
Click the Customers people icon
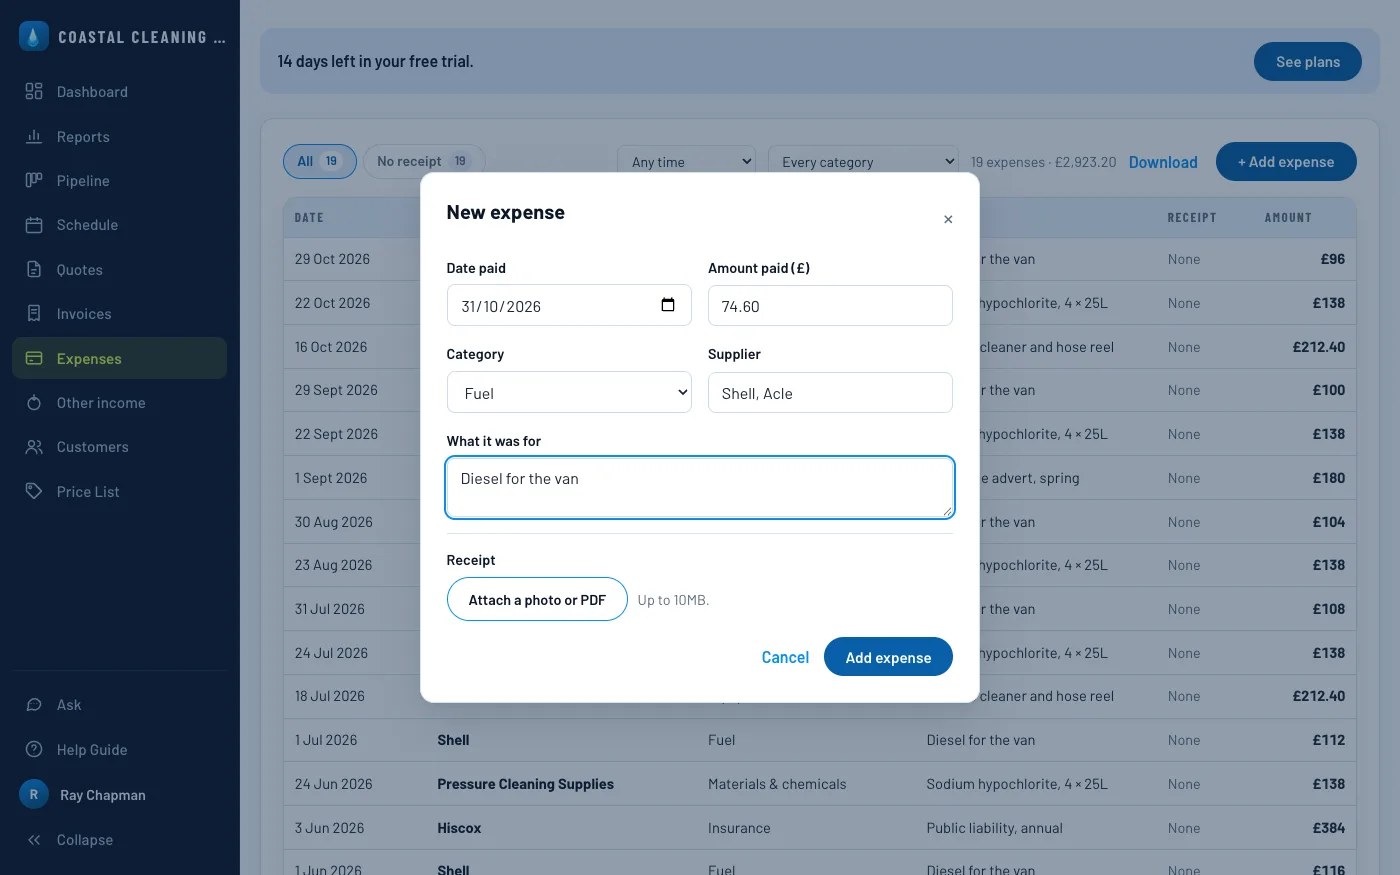tap(34, 447)
